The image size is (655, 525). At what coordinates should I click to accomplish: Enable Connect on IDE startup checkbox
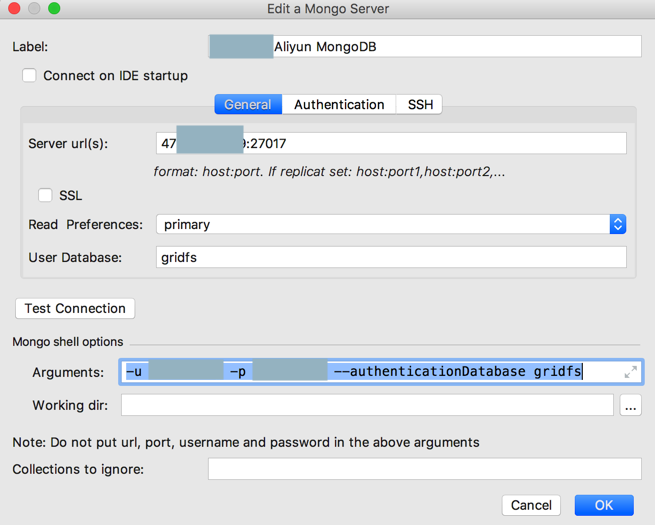coord(30,75)
